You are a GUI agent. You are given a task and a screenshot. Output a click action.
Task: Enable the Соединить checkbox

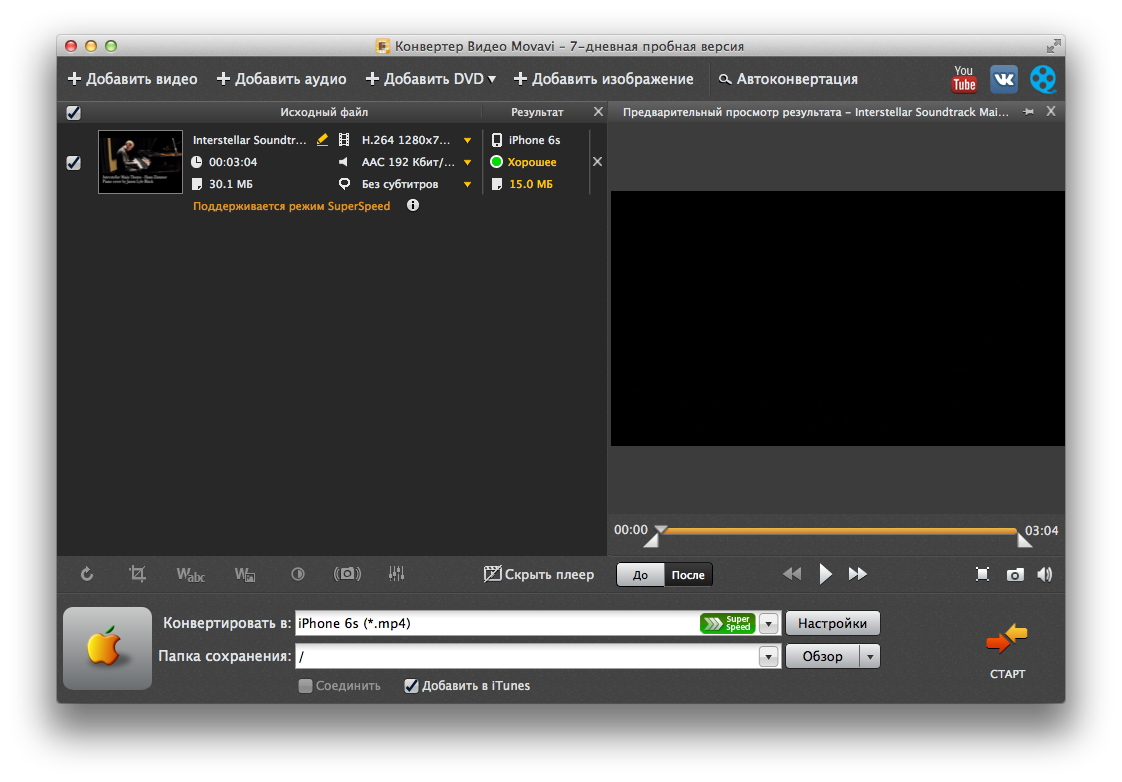pyautogui.click(x=306, y=685)
